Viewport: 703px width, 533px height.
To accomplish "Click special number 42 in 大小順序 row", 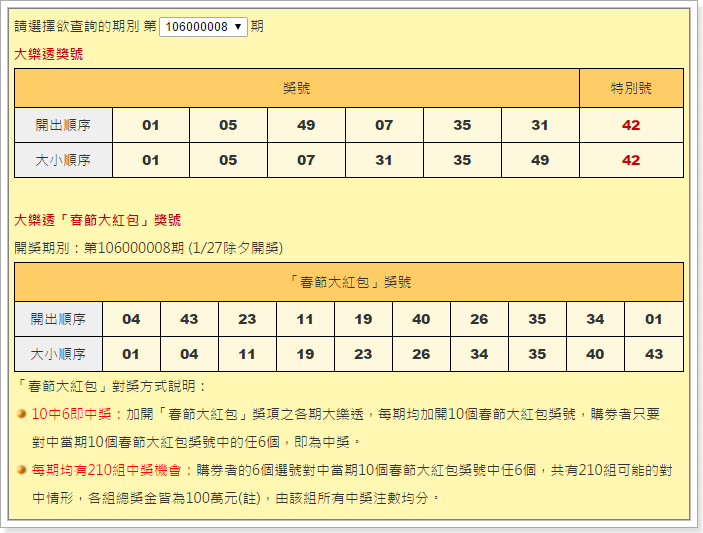I will pos(631,160).
